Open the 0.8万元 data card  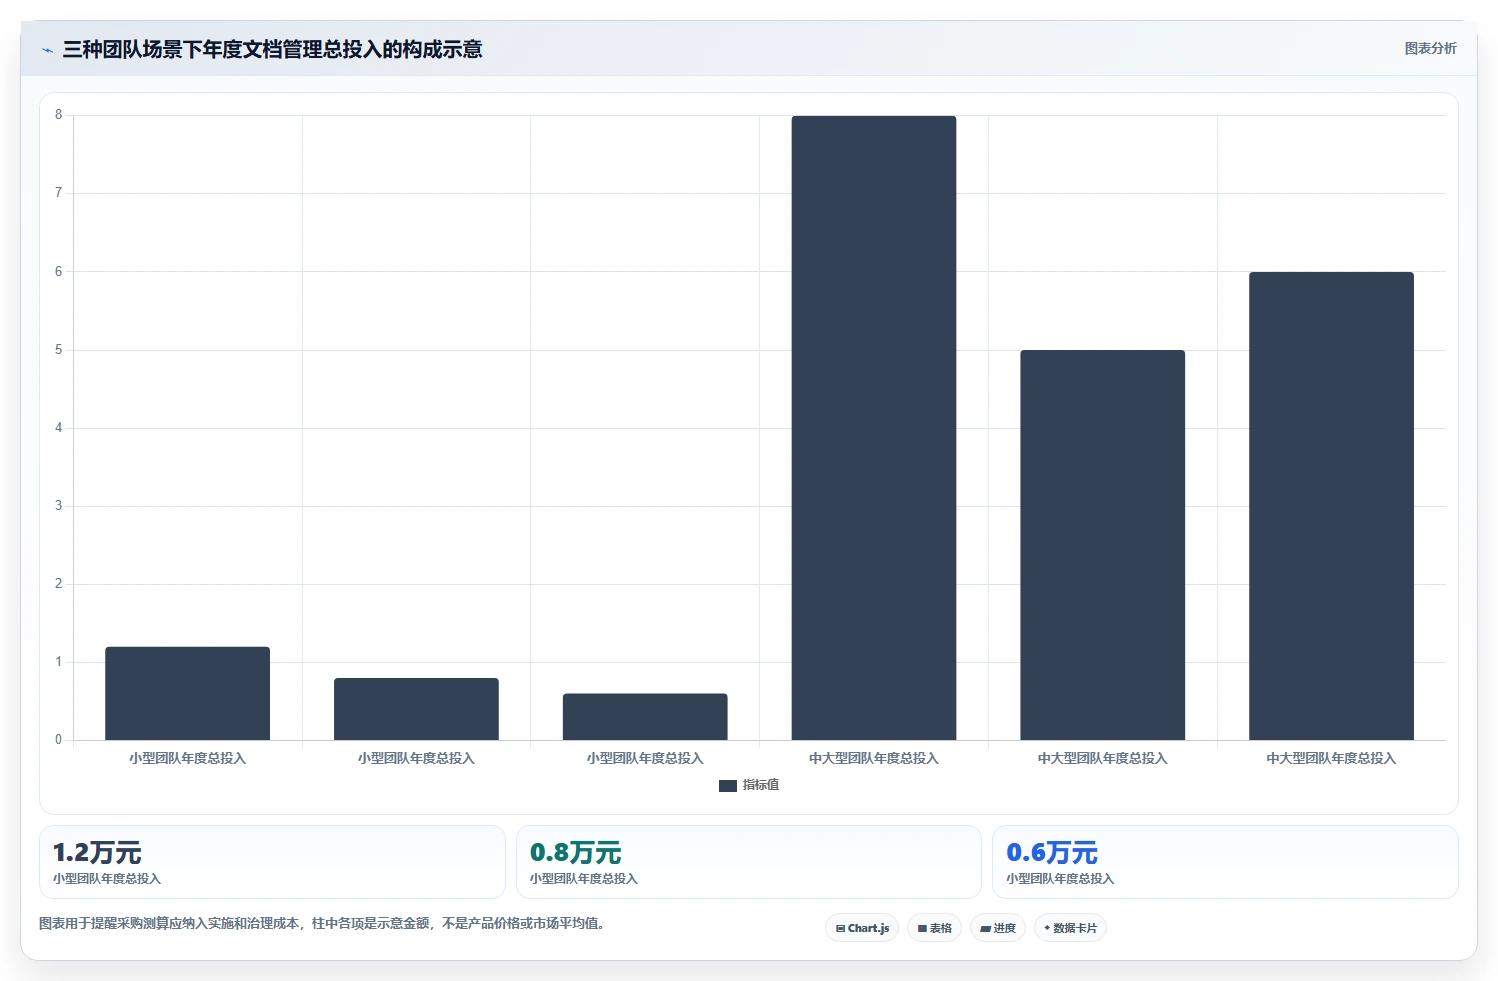(x=749, y=862)
